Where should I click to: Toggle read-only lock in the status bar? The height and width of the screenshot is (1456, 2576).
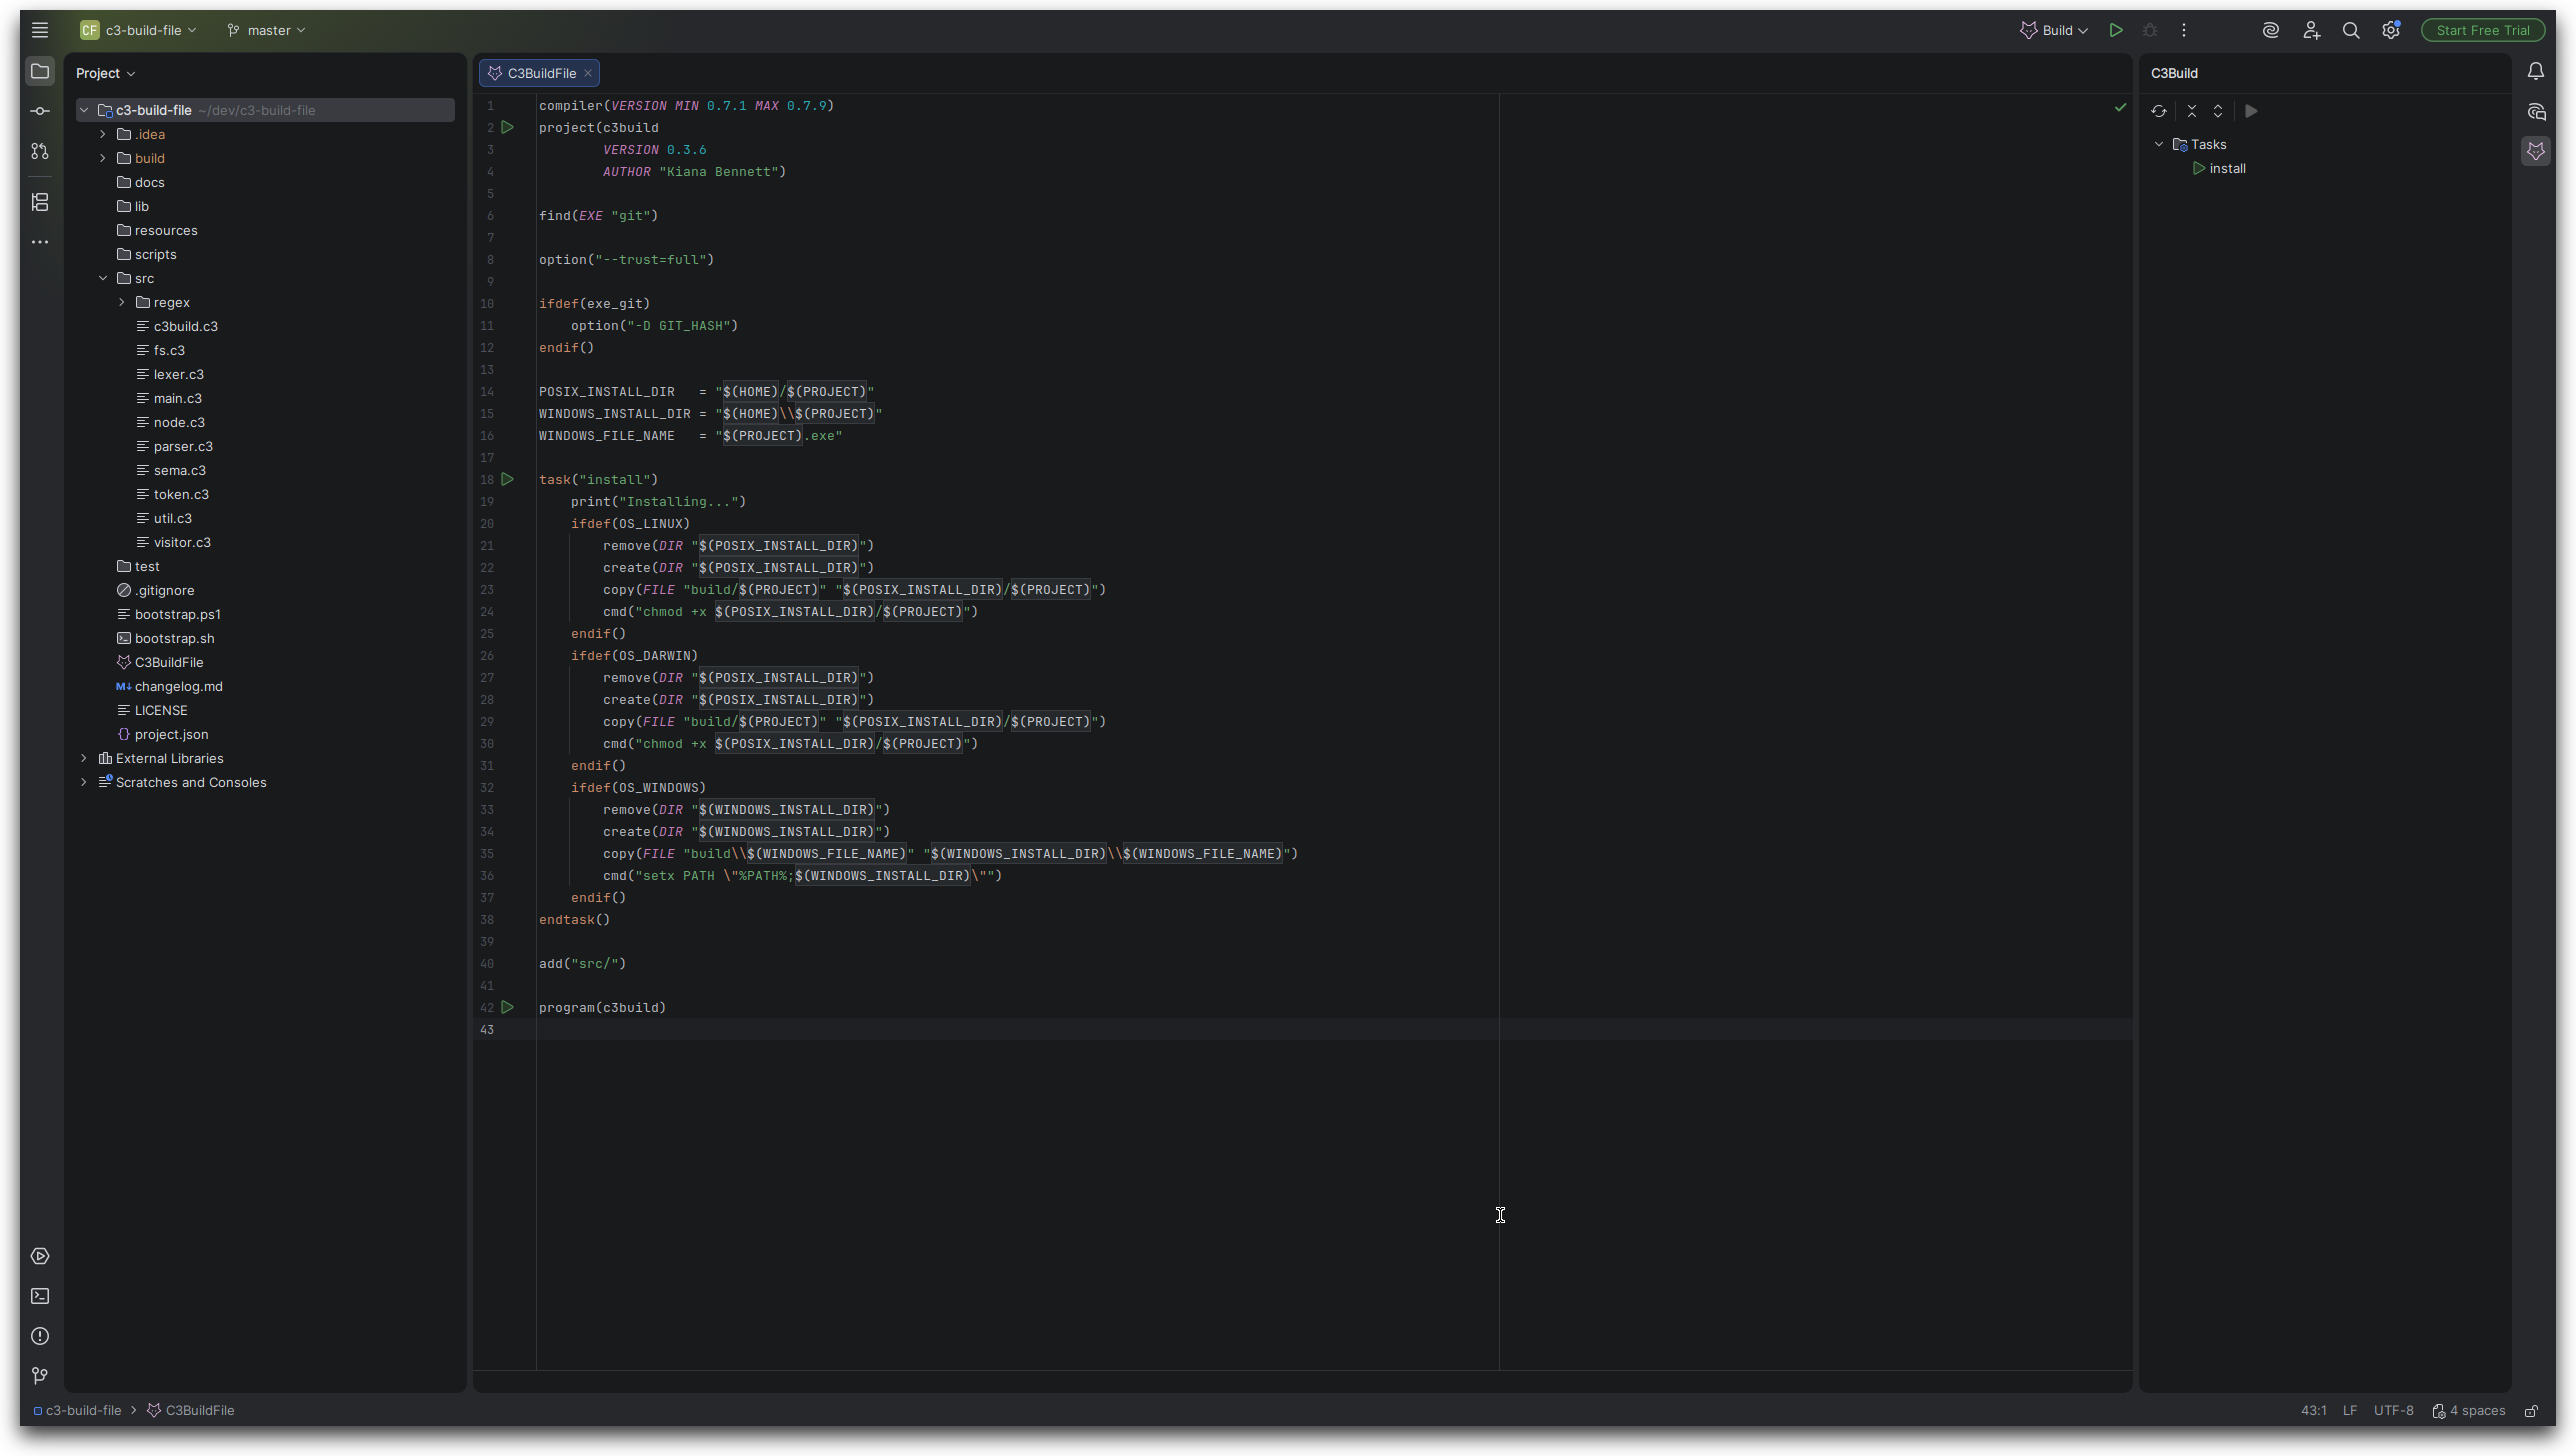[2531, 1411]
